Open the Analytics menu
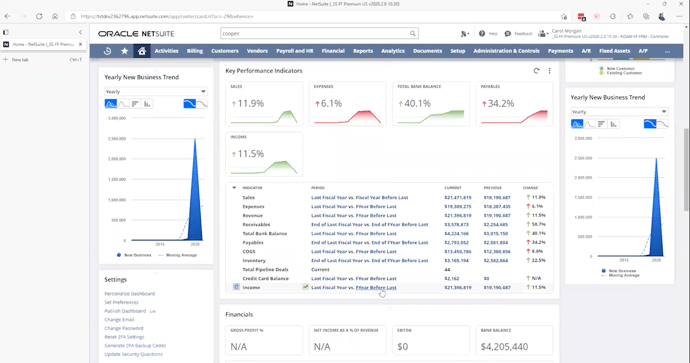690x363 pixels. (393, 51)
